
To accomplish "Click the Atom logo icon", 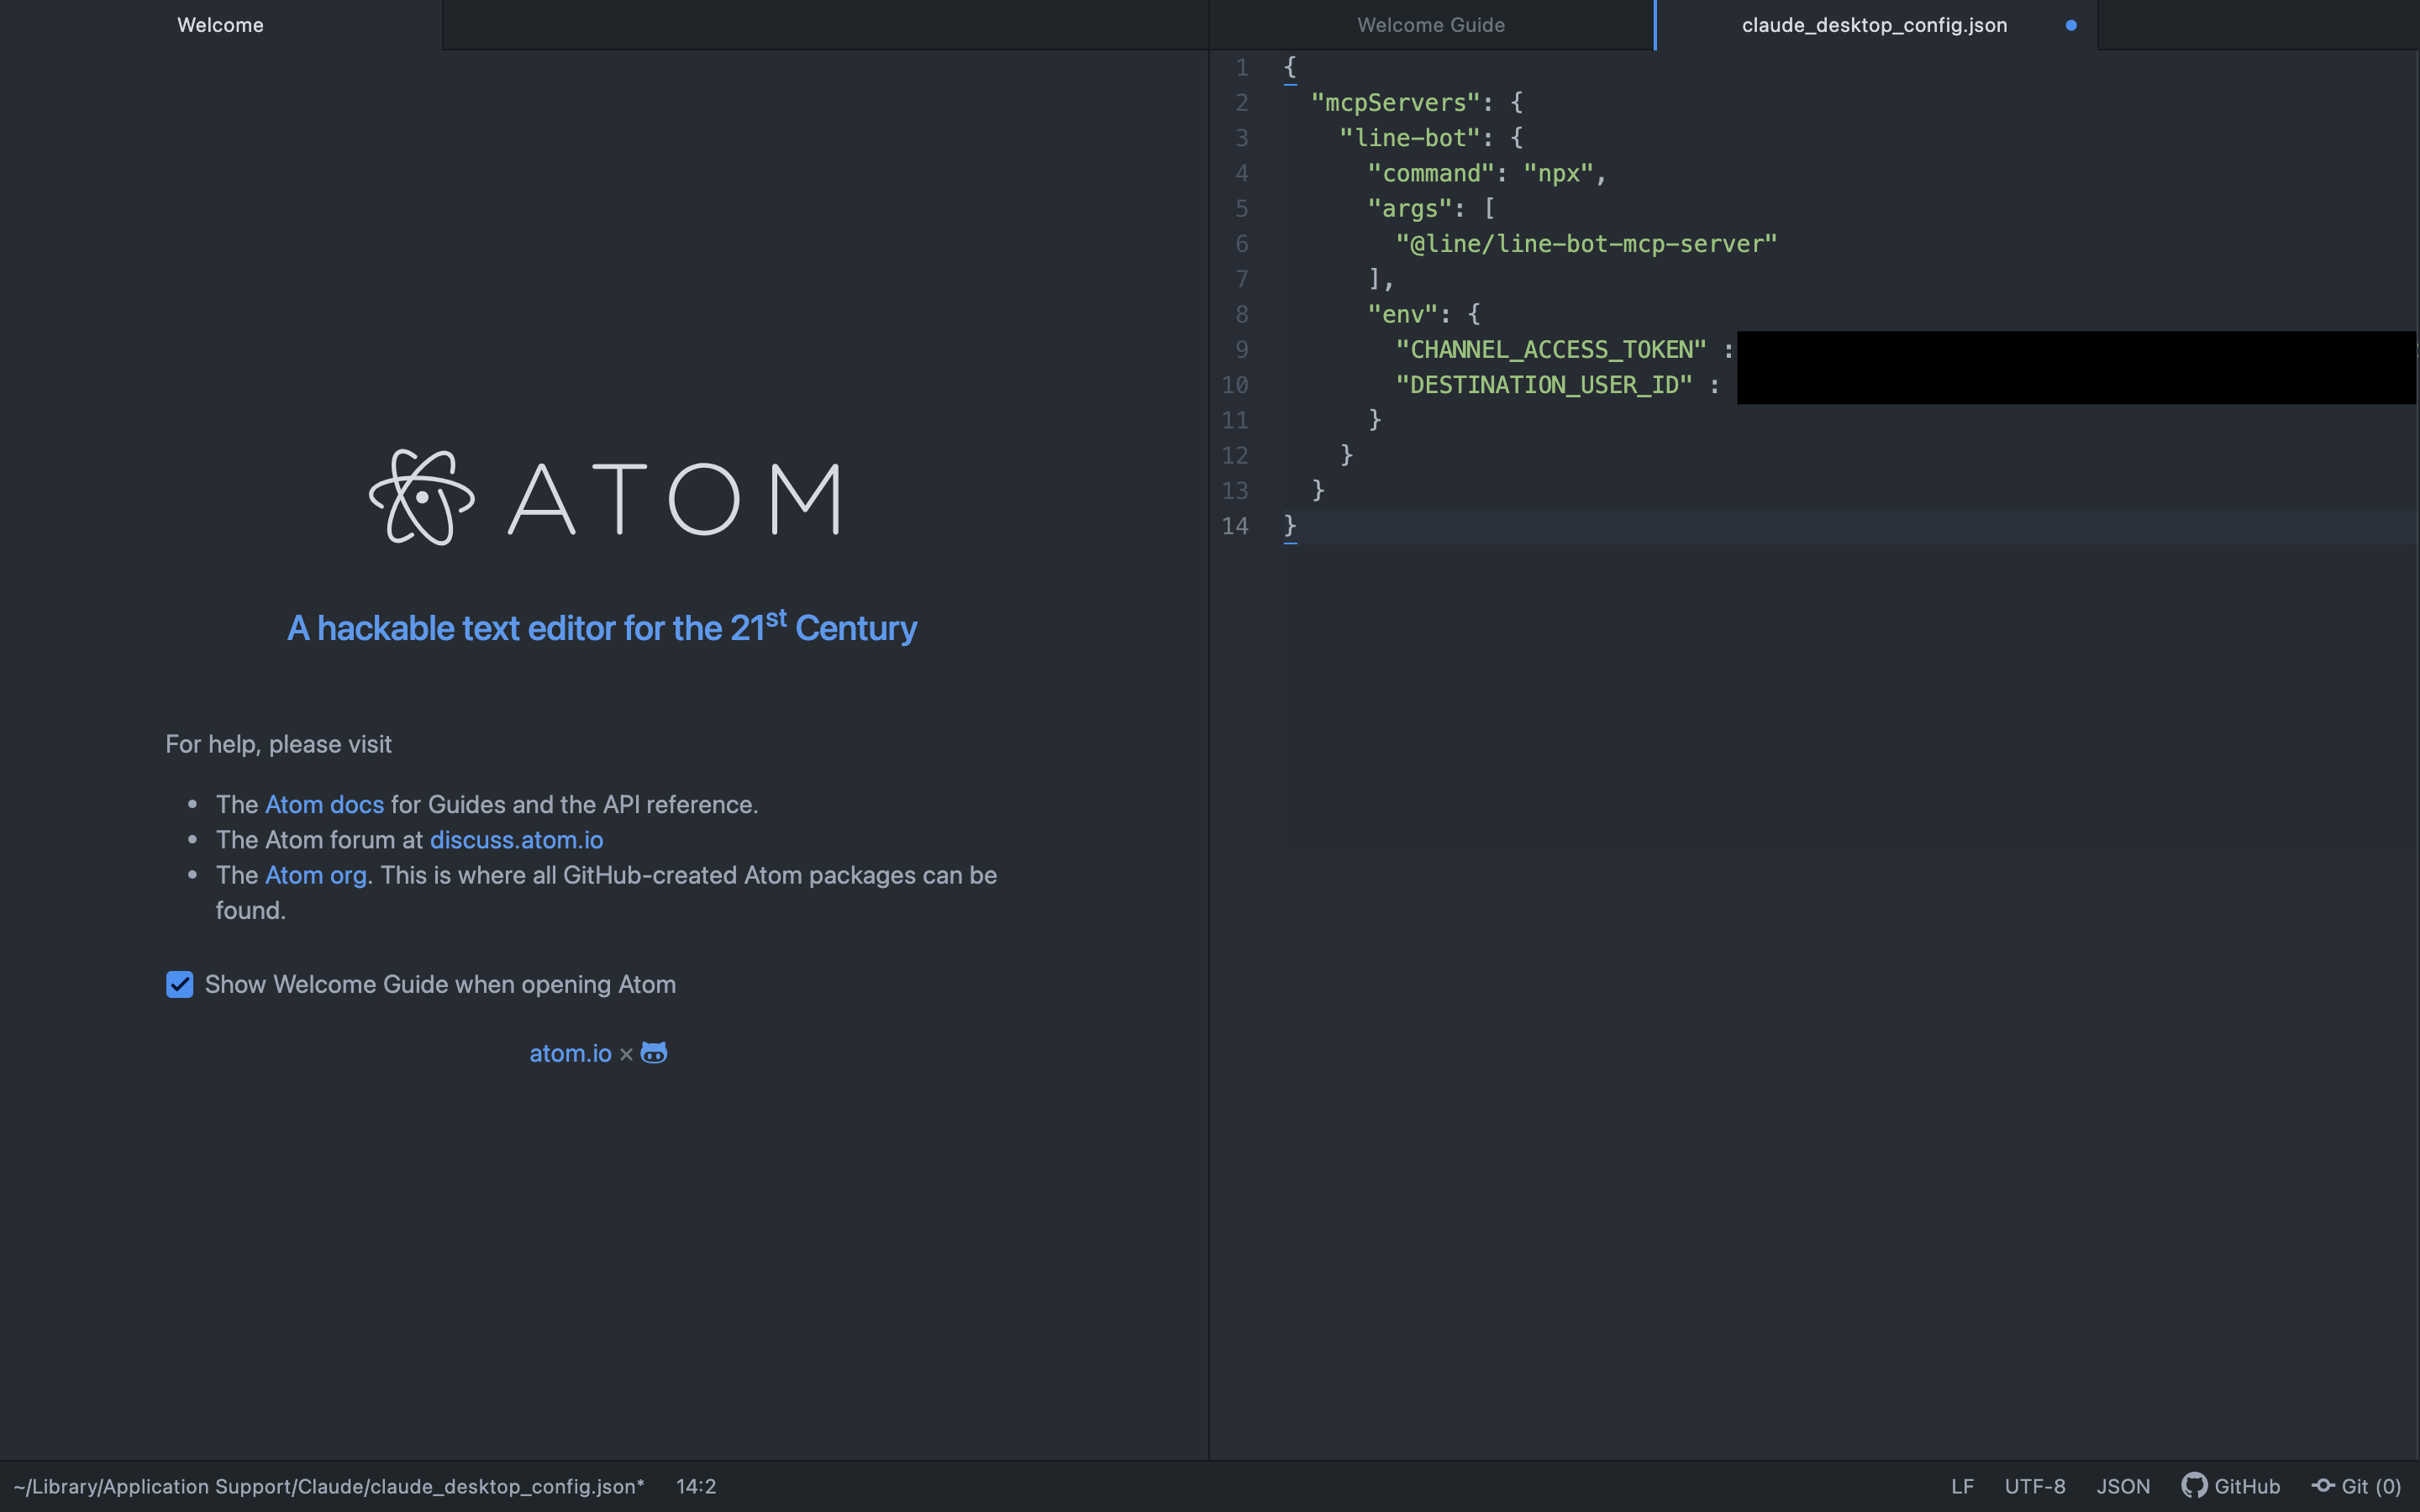I will (x=421, y=497).
